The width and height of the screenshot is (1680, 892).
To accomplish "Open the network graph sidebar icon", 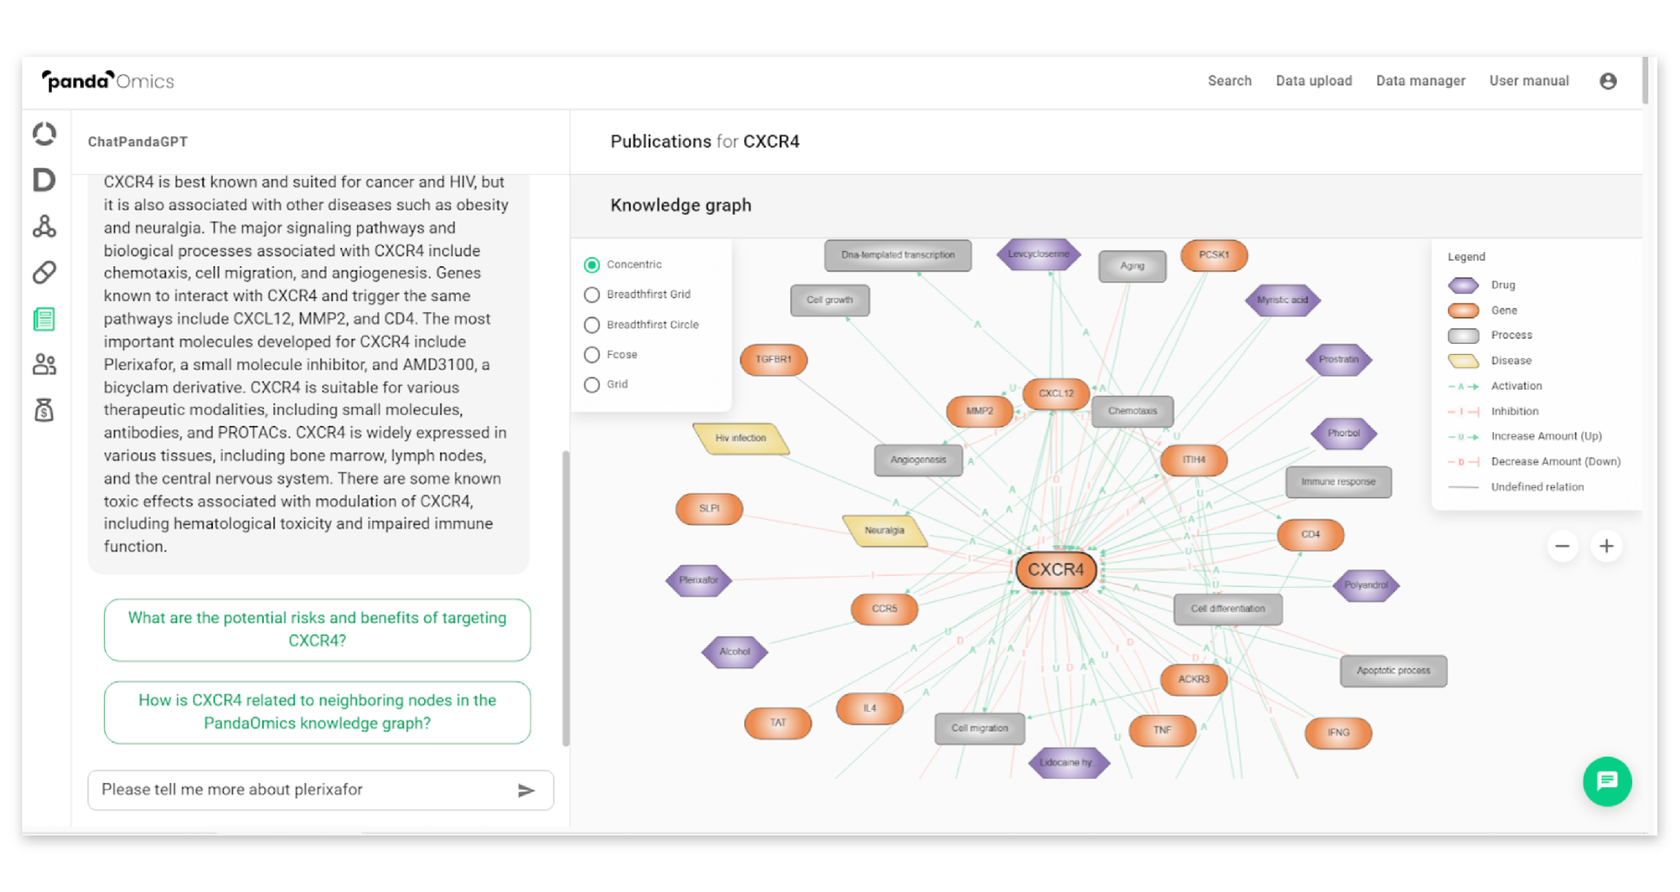I will point(44,227).
